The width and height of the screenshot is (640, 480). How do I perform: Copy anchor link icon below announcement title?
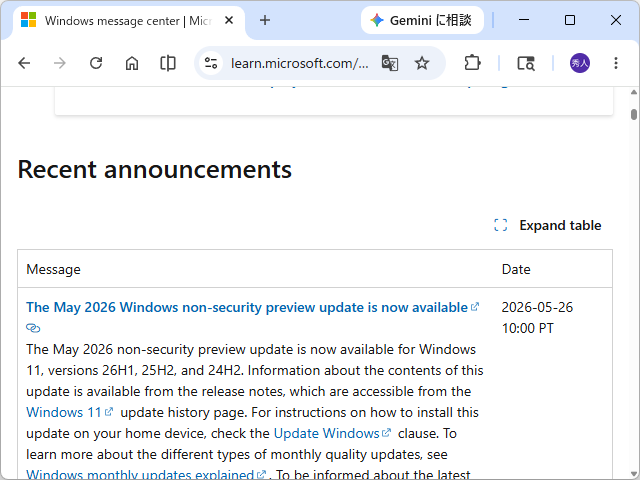coord(33,328)
